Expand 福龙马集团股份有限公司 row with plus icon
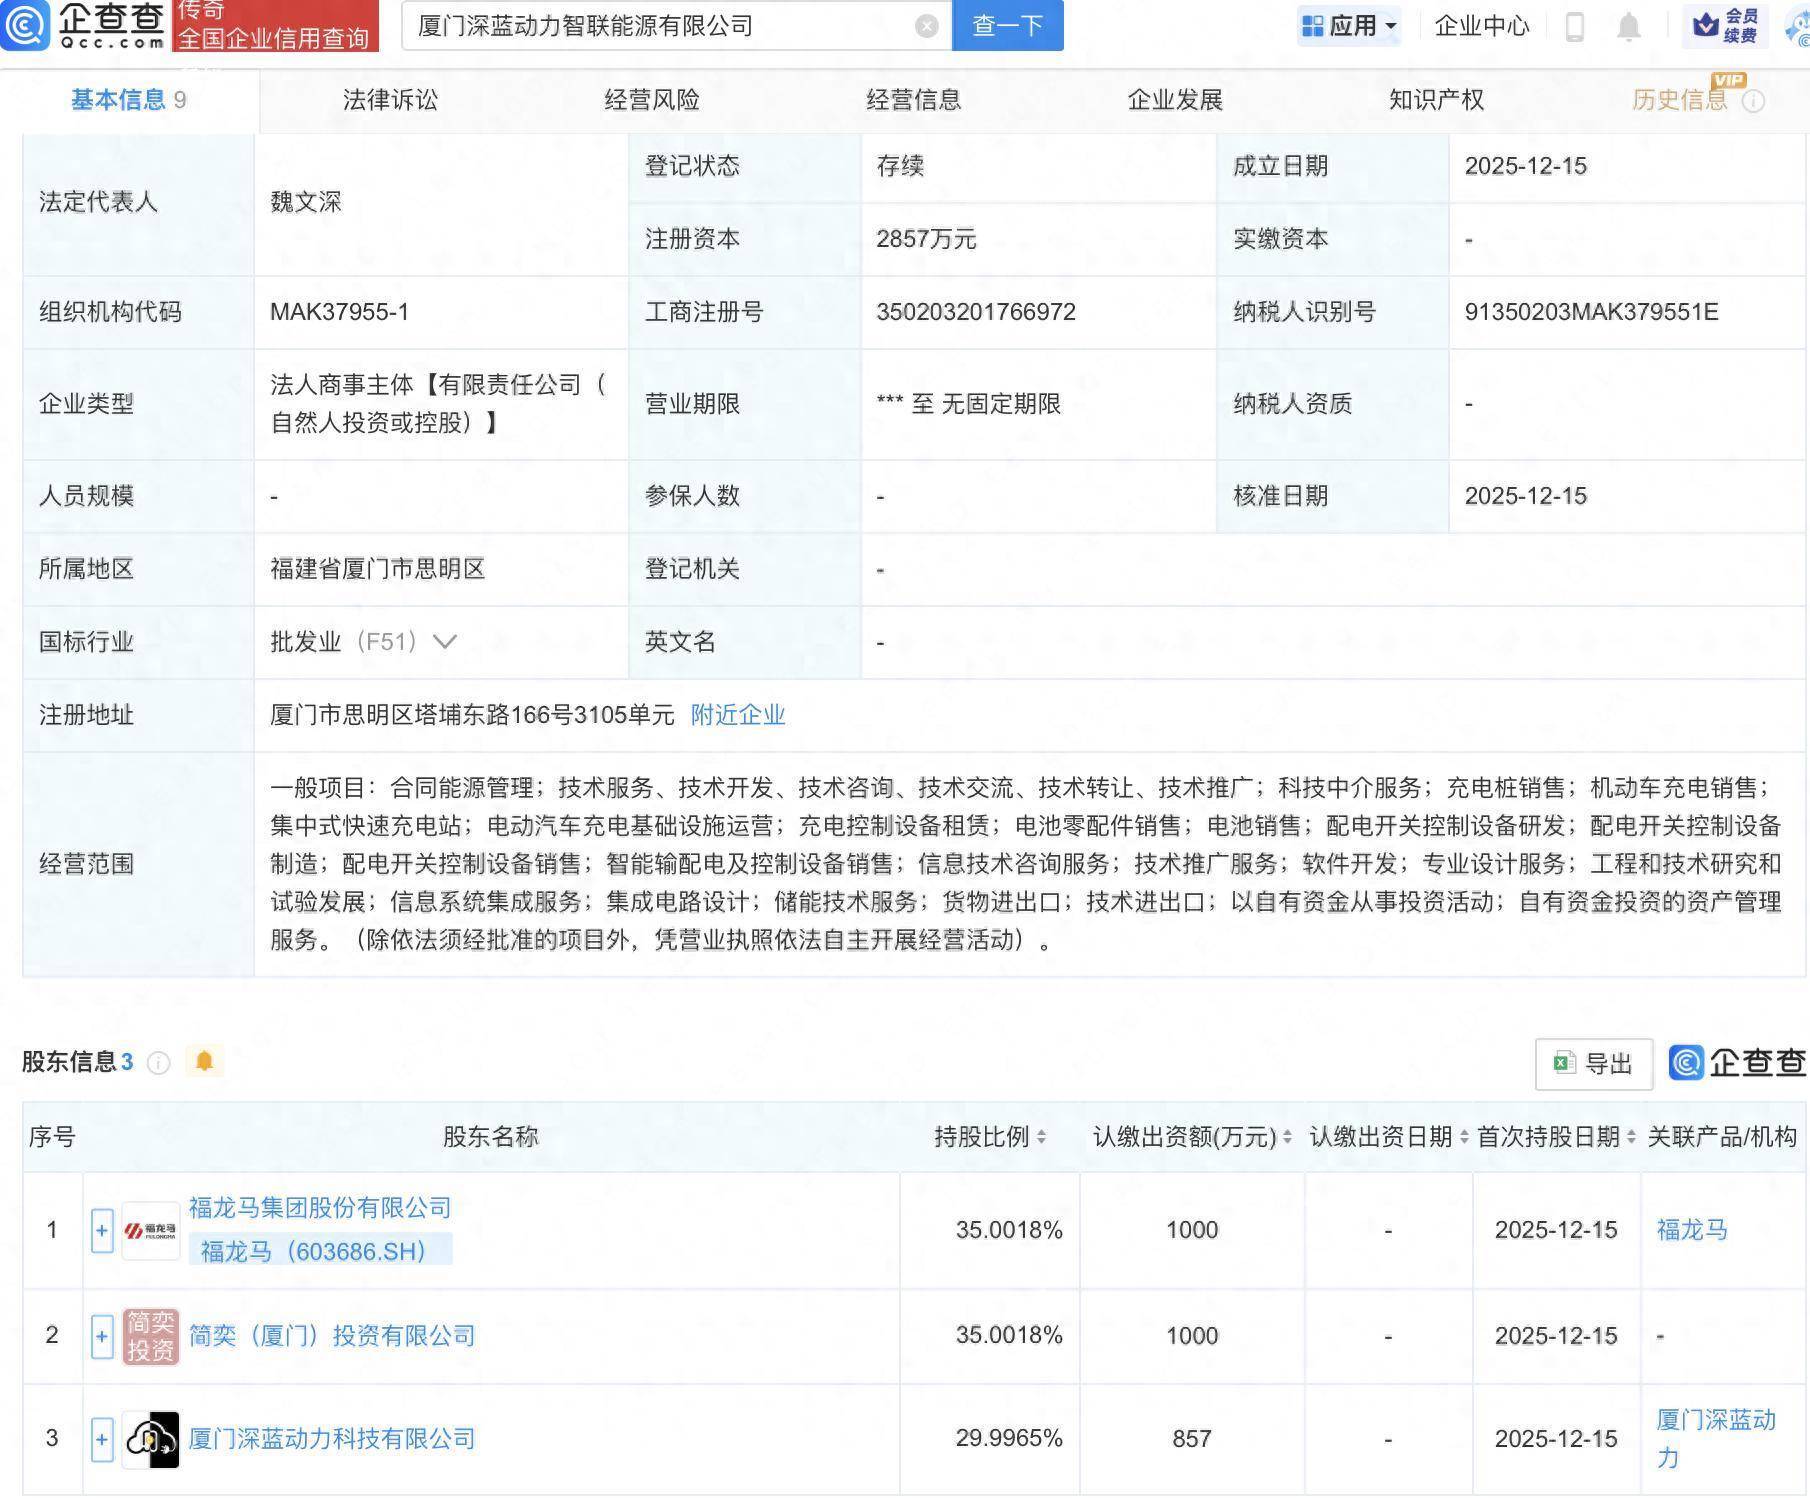 click(x=101, y=1231)
